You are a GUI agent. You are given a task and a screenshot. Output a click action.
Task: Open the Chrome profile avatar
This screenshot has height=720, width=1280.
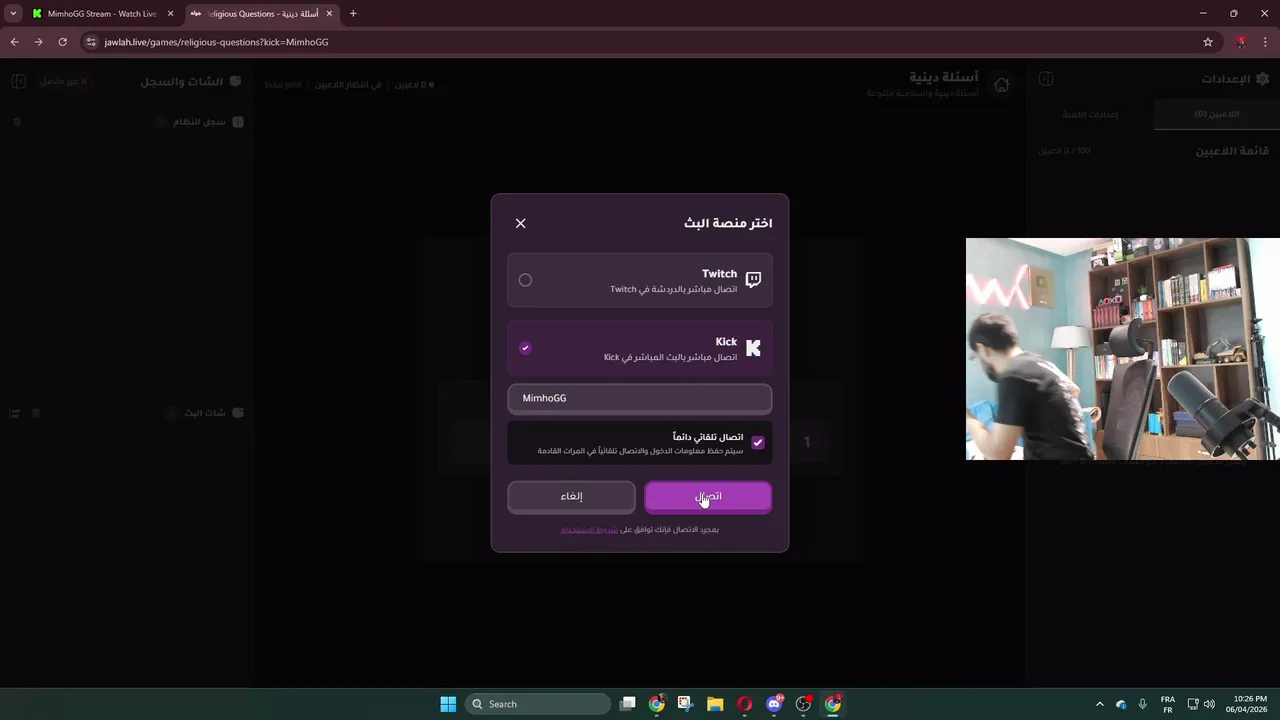[1241, 42]
